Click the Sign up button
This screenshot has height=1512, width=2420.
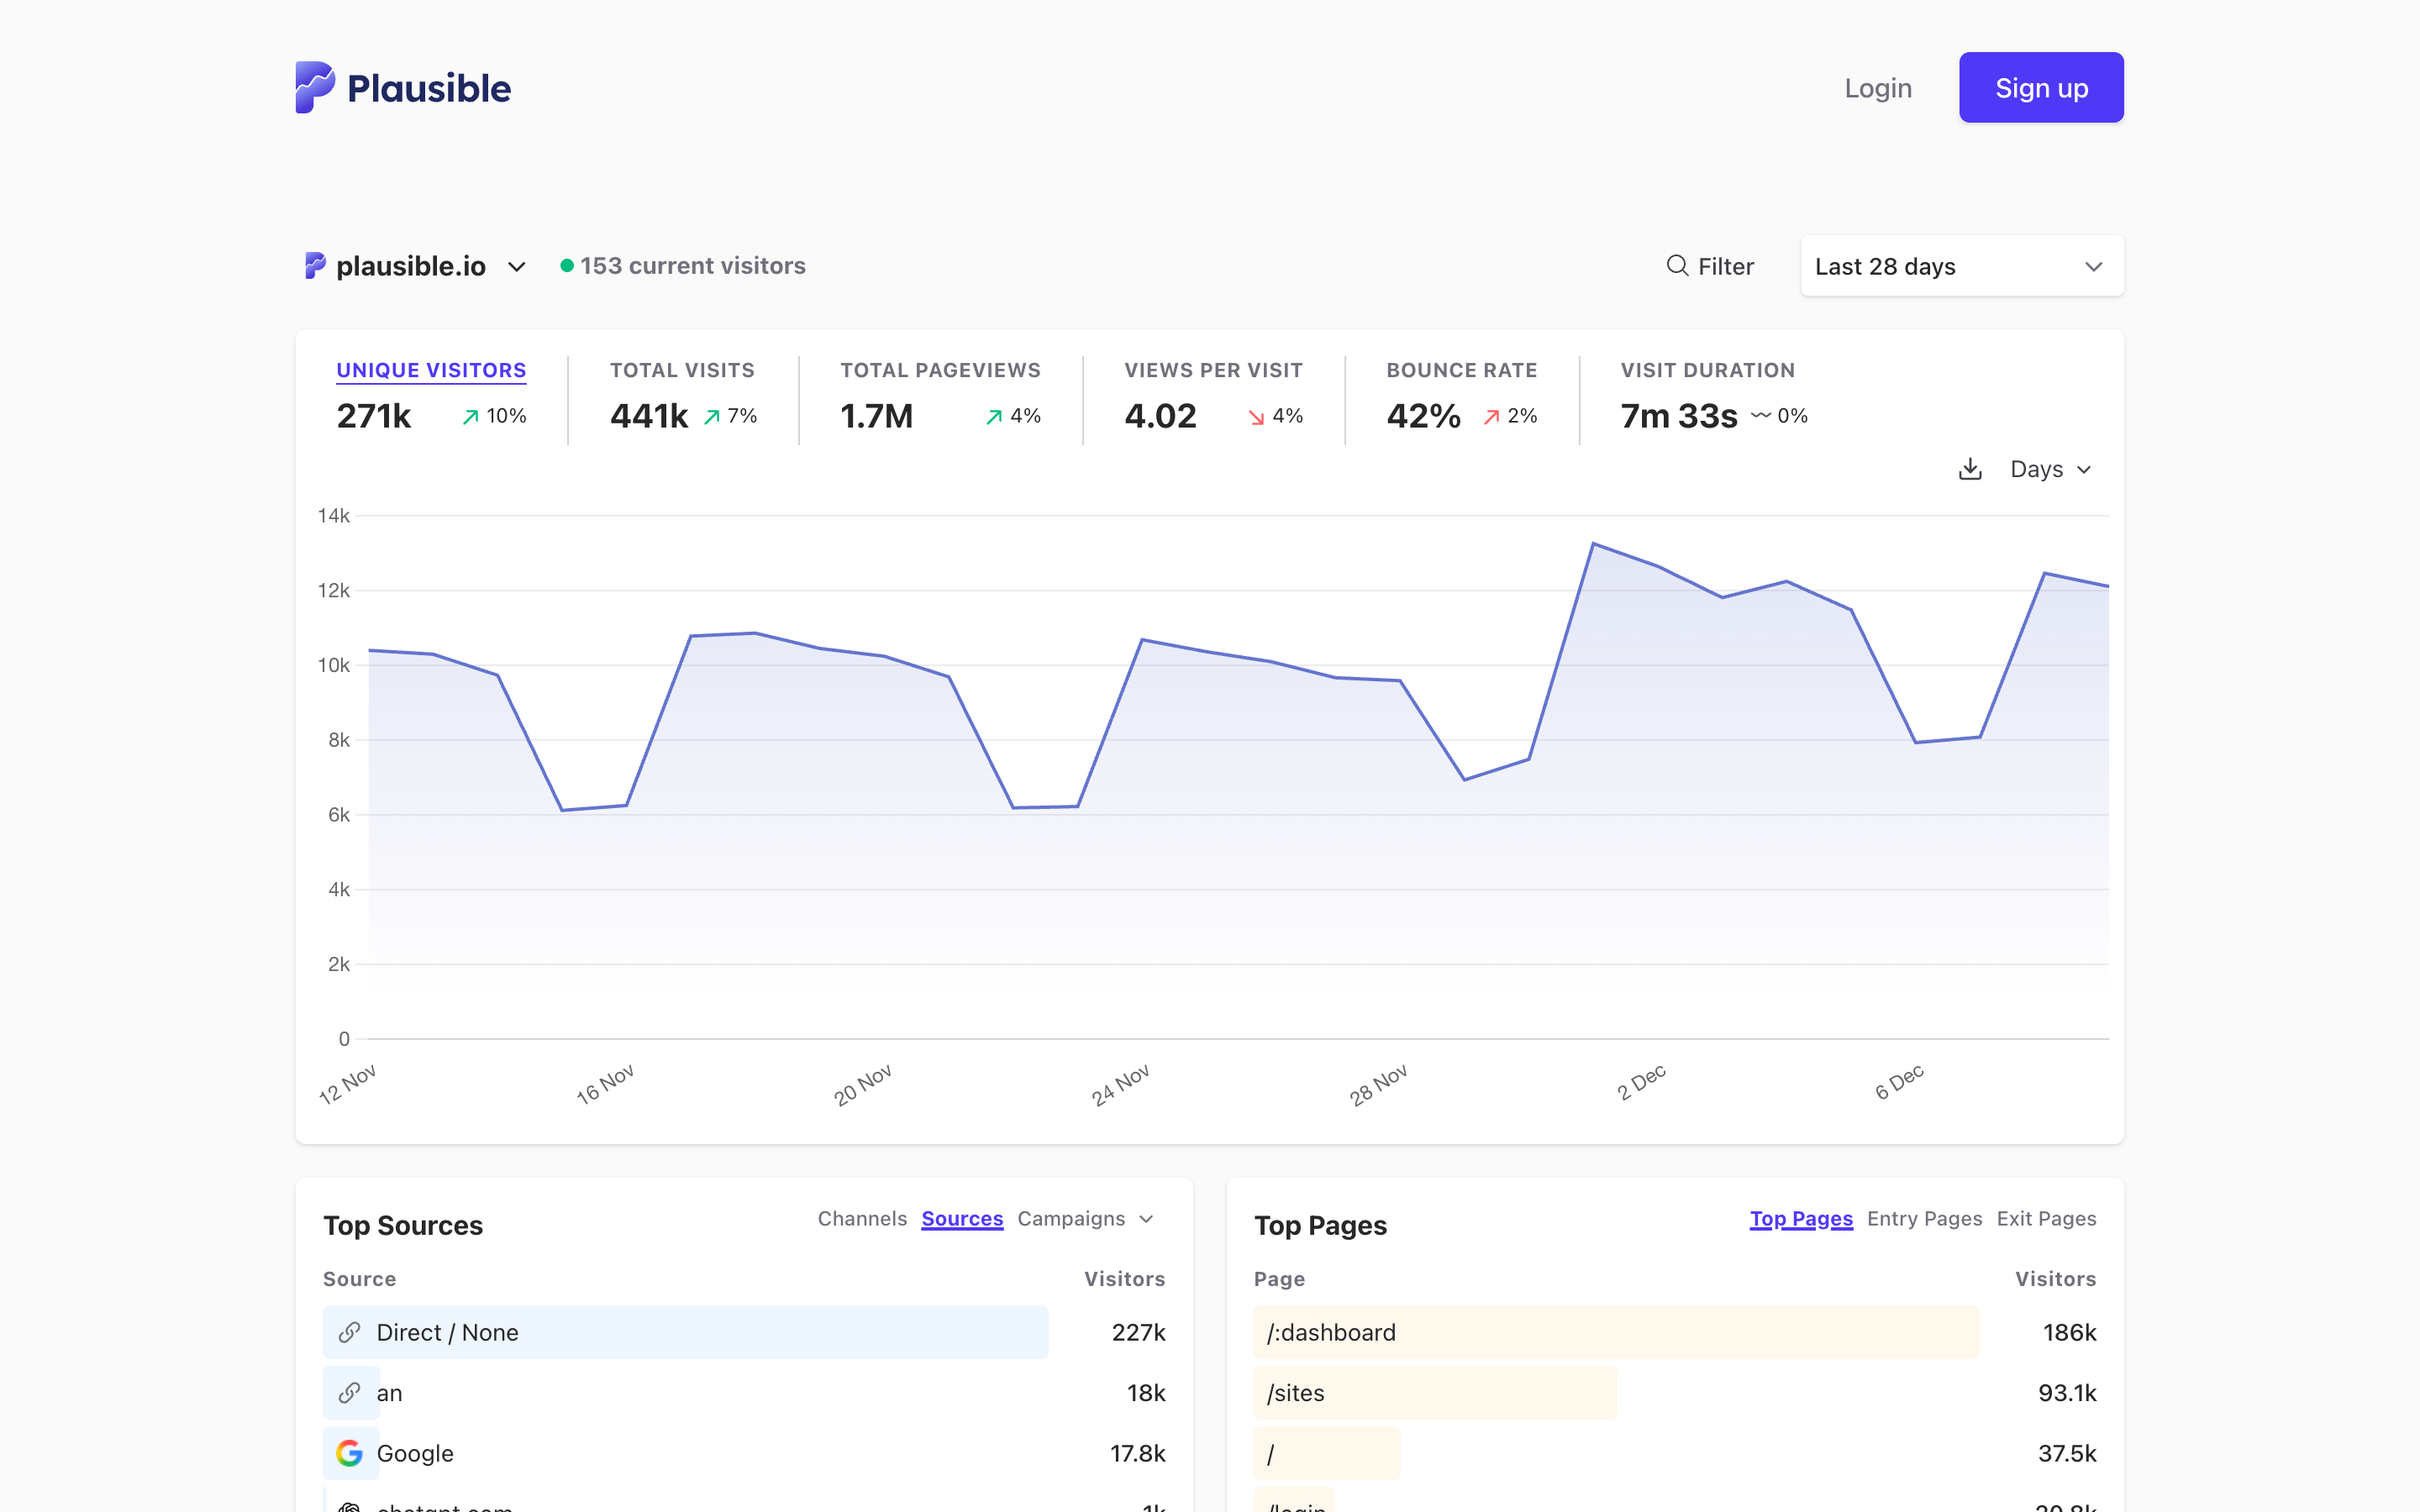[x=2040, y=88]
